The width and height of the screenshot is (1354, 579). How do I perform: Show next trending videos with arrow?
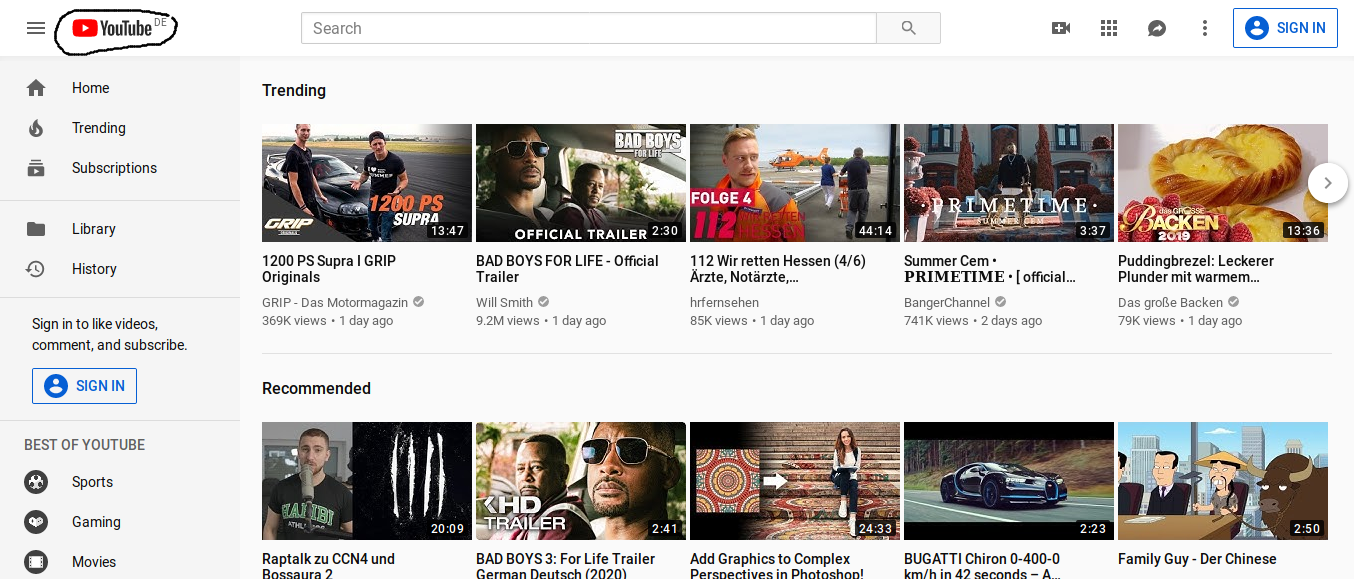pyautogui.click(x=1327, y=183)
